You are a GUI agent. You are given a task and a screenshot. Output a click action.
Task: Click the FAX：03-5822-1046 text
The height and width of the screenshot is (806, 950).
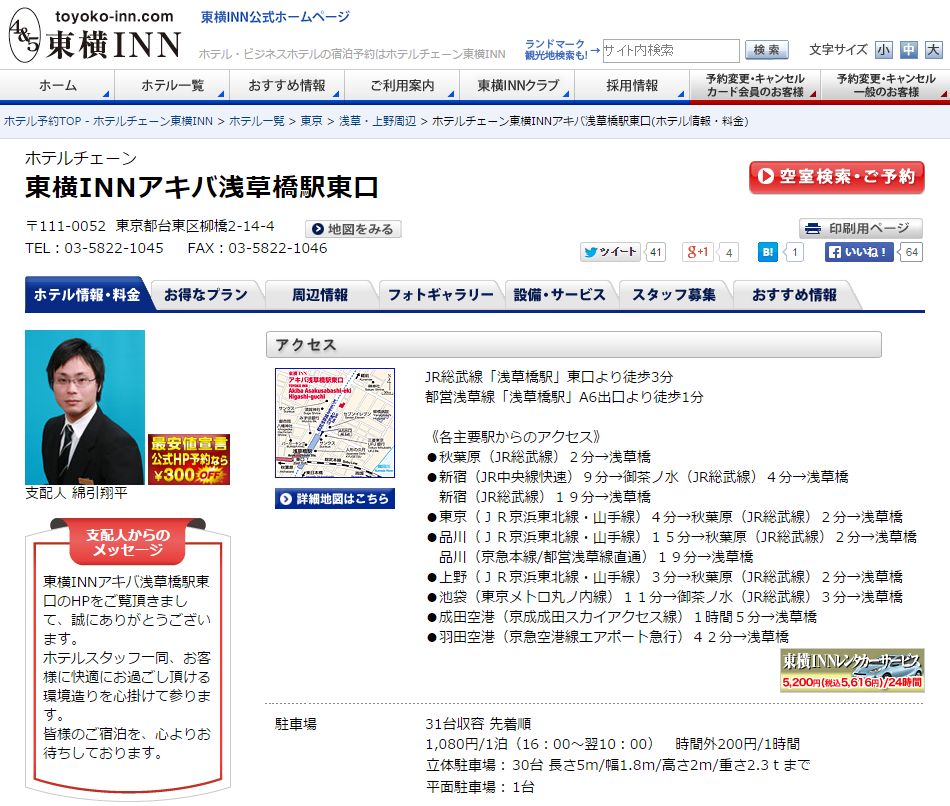257,248
